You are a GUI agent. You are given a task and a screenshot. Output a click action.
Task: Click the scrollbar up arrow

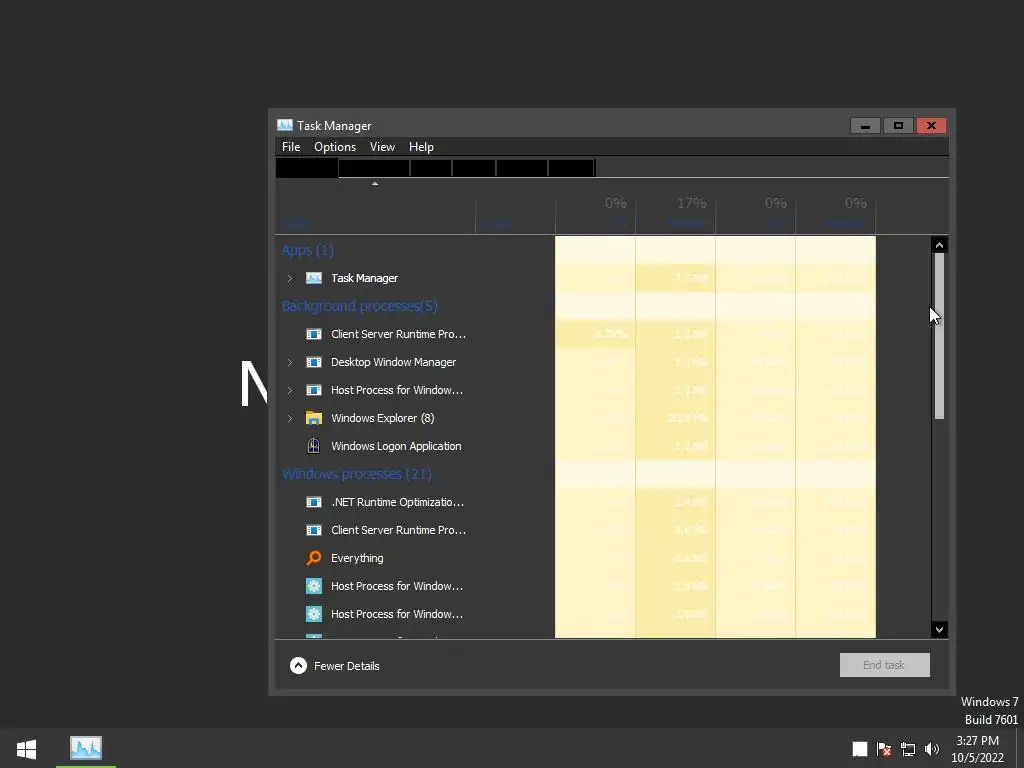[939, 246]
